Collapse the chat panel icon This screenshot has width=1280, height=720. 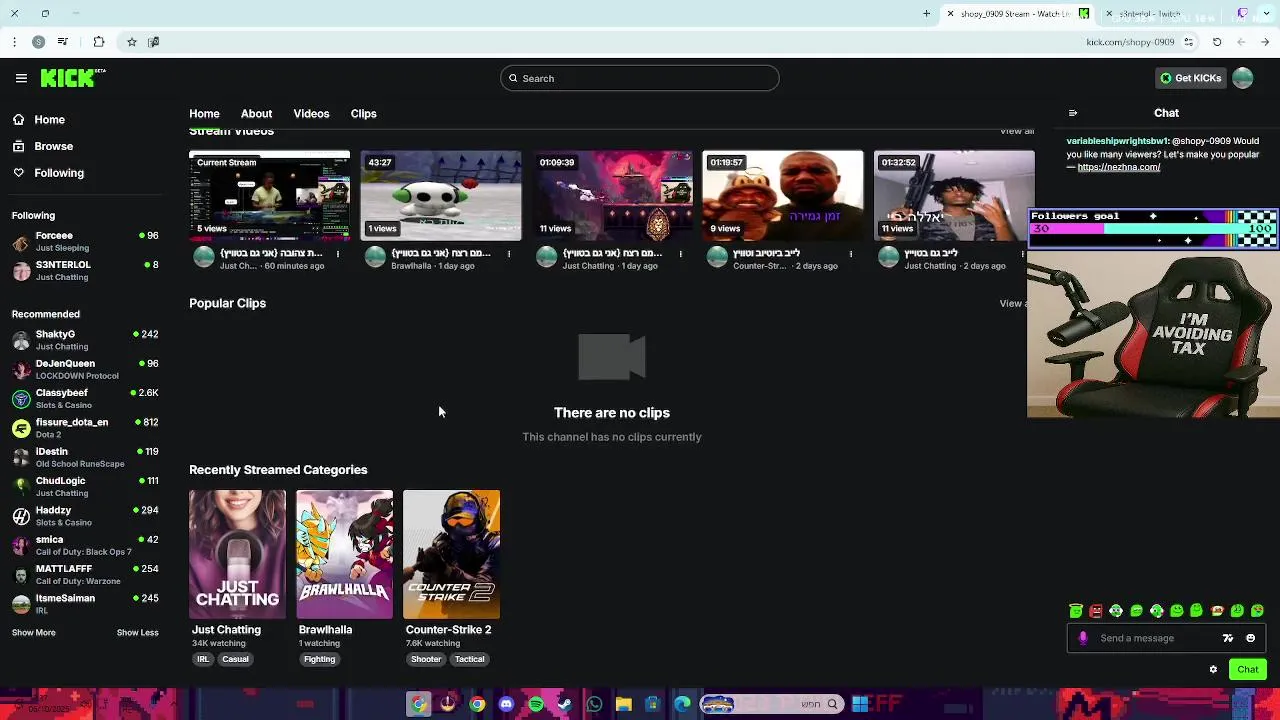click(x=1073, y=113)
